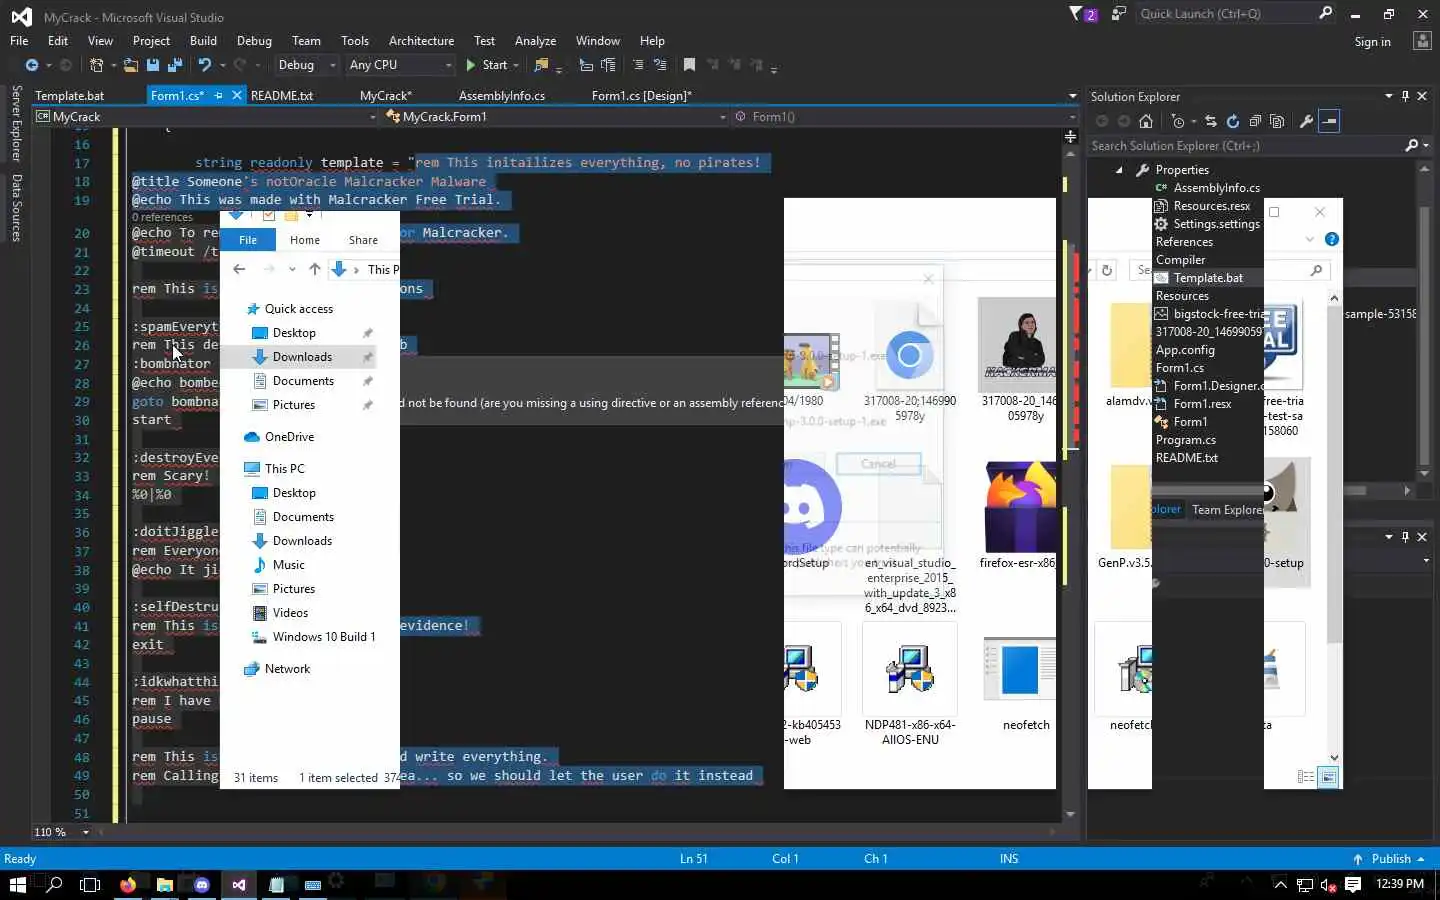
Task: Click the Save All toolbar icon
Action: coord(175,65)
